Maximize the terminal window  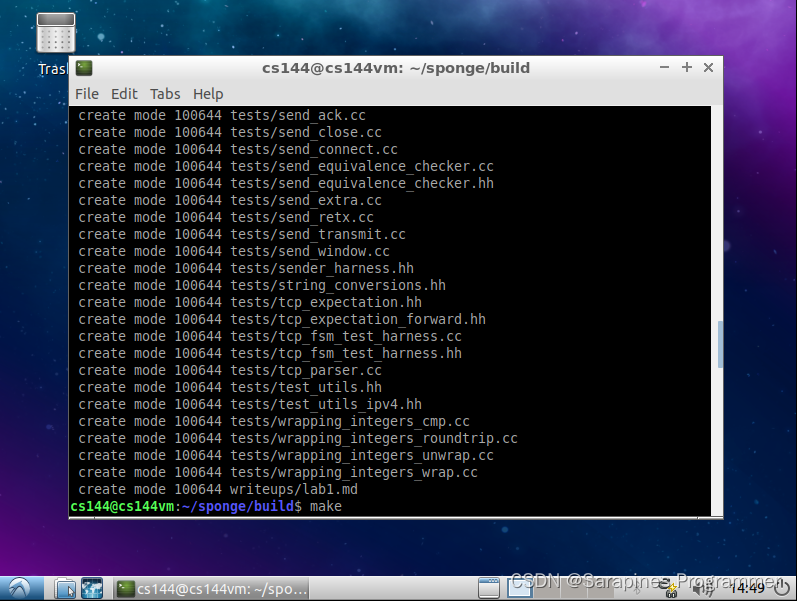(x=687, y=67)
